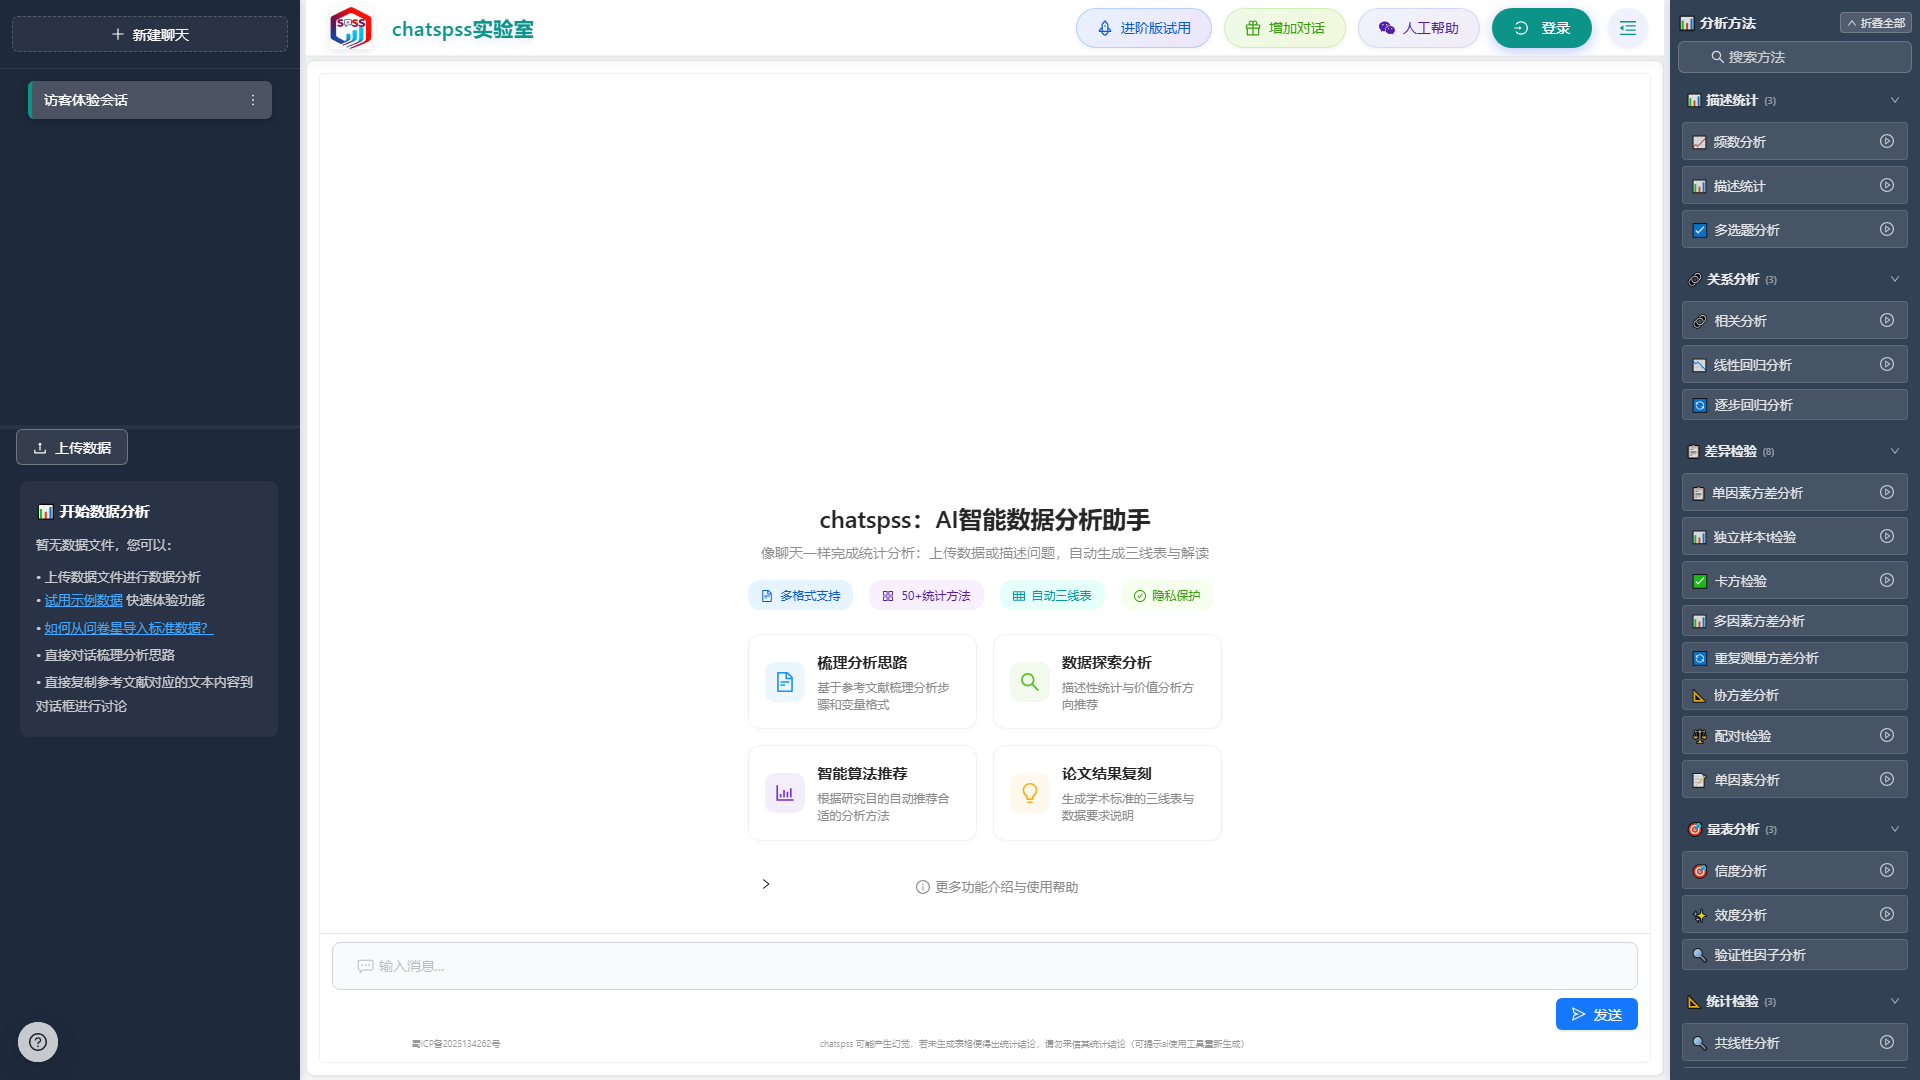Select 逐步回归分析 method
The image size is (1920, 1080).
pyautogui.click(x=1795, y=405)
